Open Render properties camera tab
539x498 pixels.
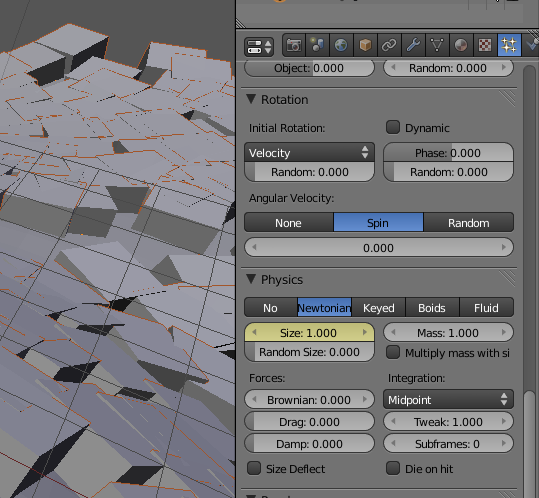[x=294, y=45]
